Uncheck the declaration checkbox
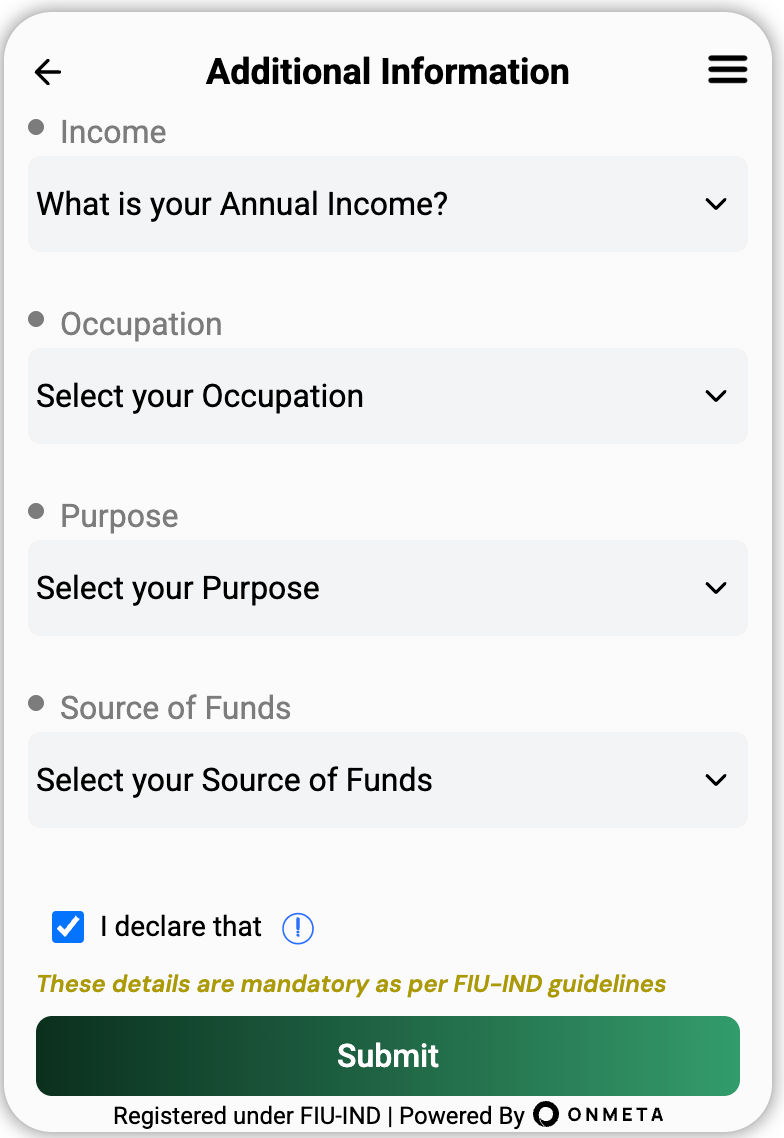The width and height of the screenshot is (784, 1138). [68, 927]
